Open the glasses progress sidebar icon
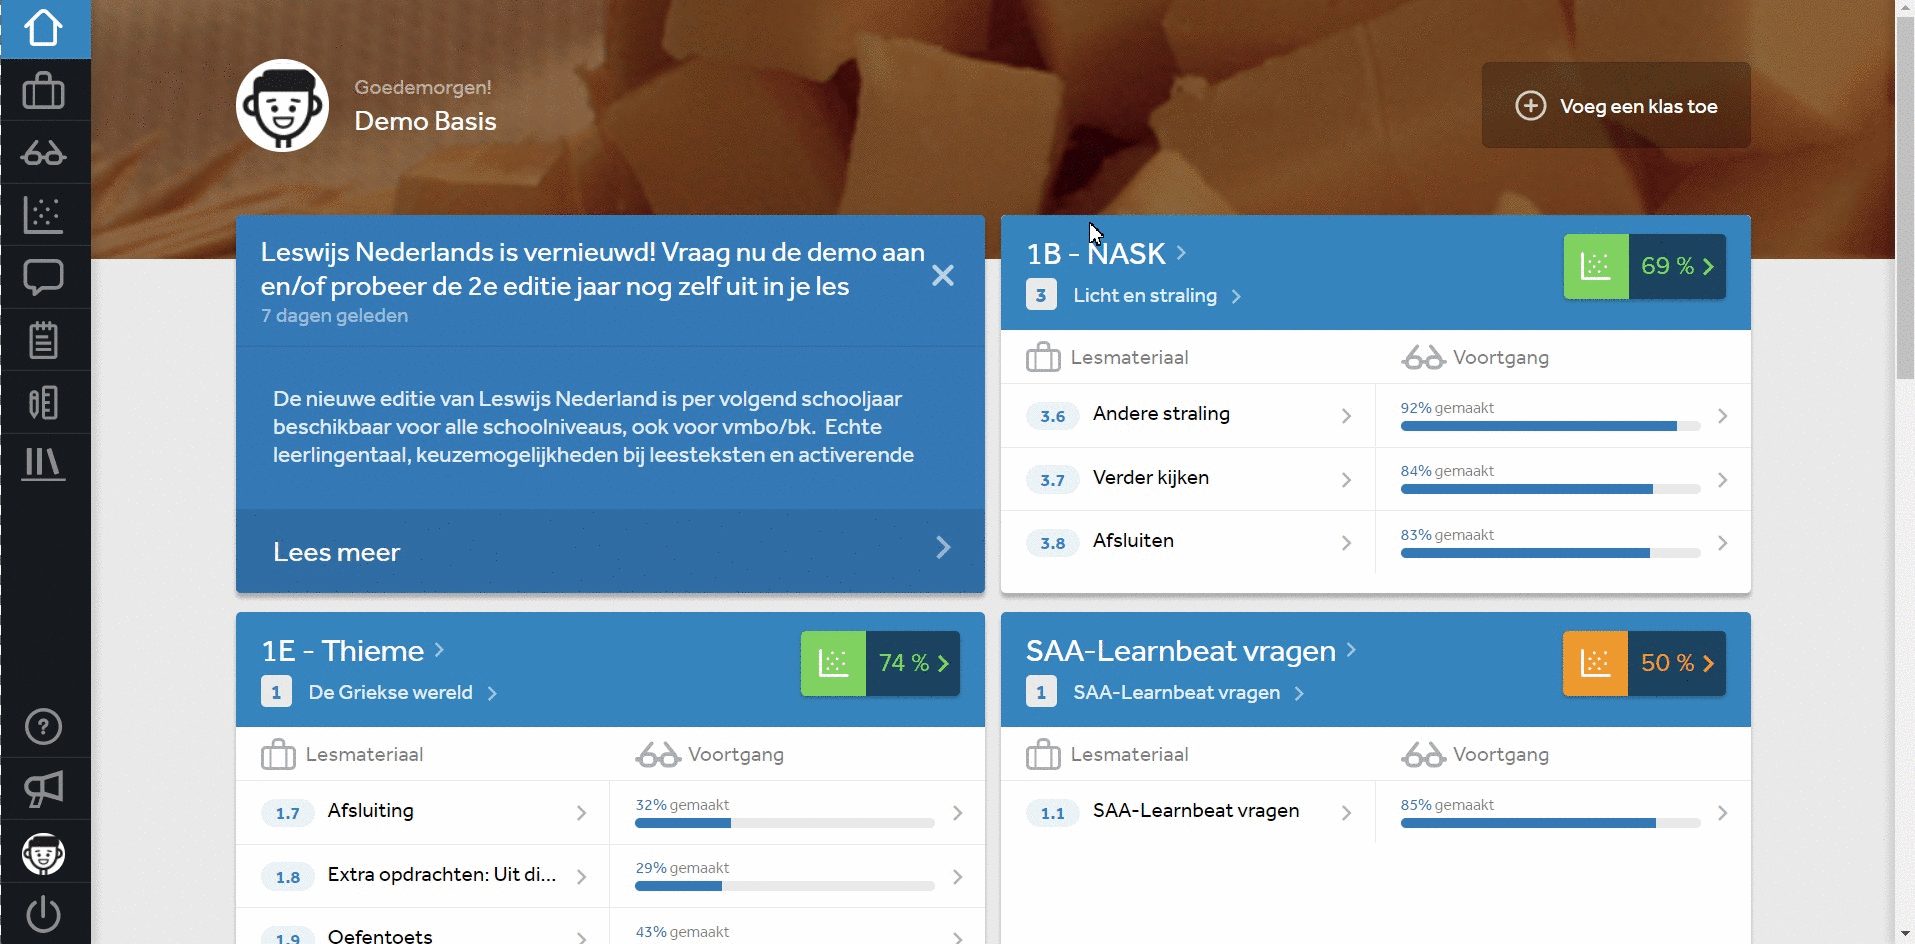Viewport: 1915px width, 944px height. 44,153
